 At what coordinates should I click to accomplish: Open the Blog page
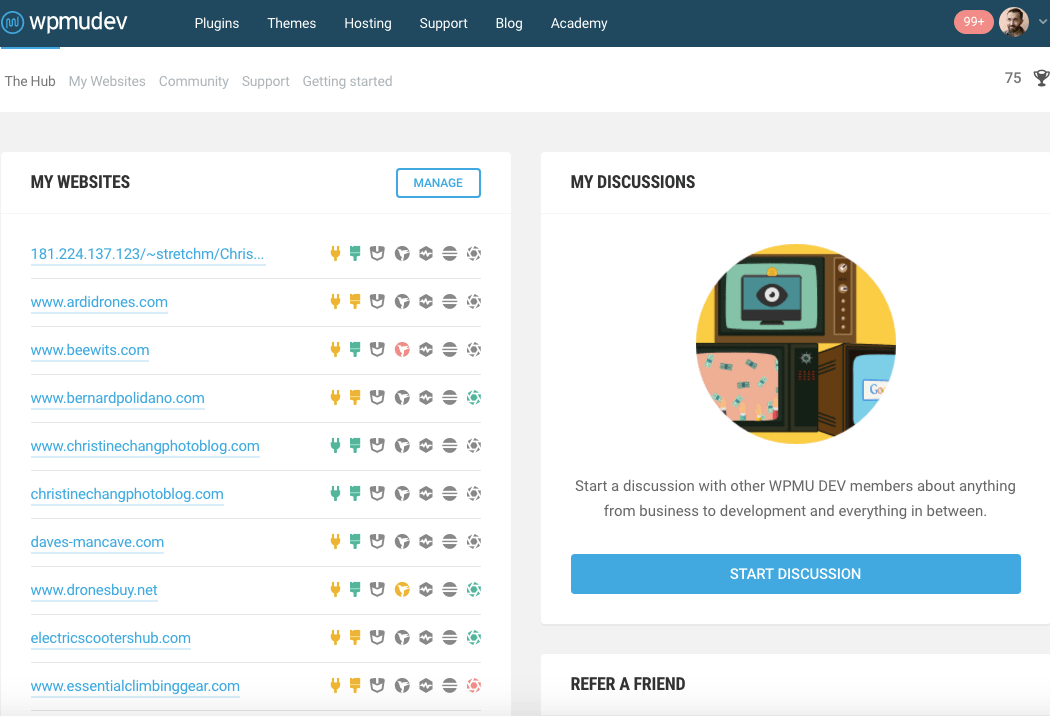(x=509, y=23)
